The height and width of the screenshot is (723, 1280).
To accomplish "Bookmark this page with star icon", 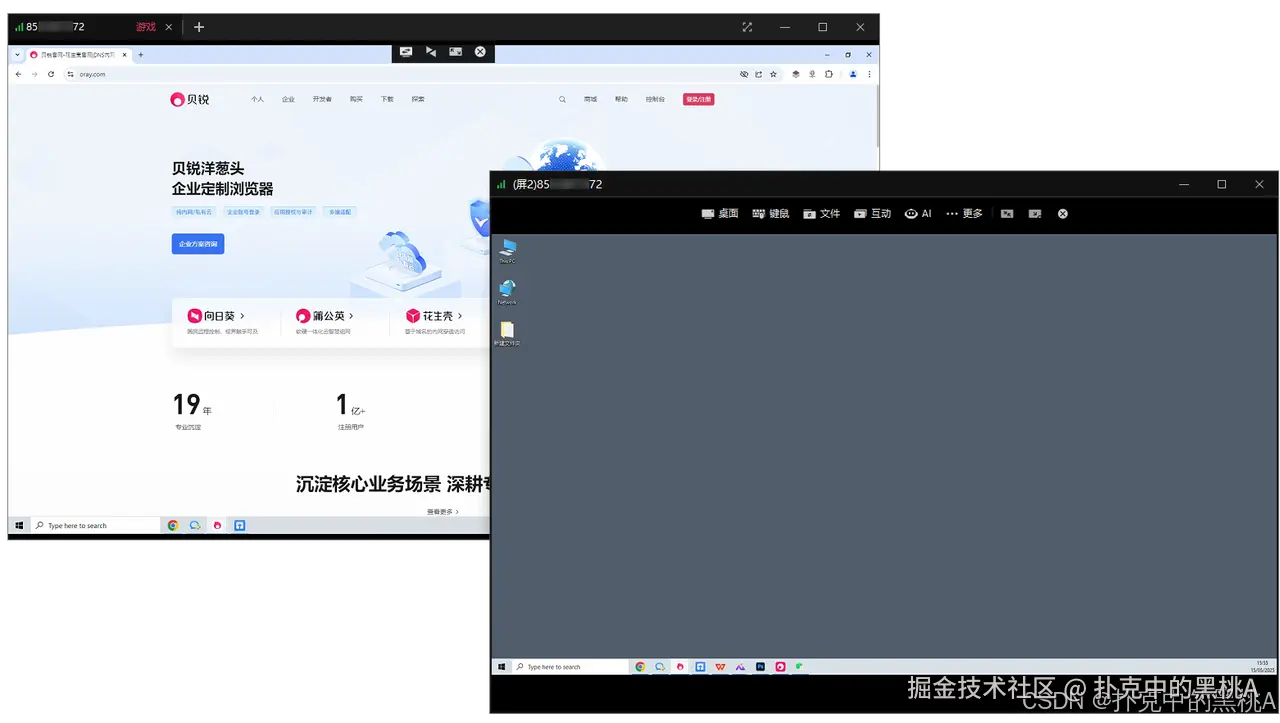I will point(772,74).
